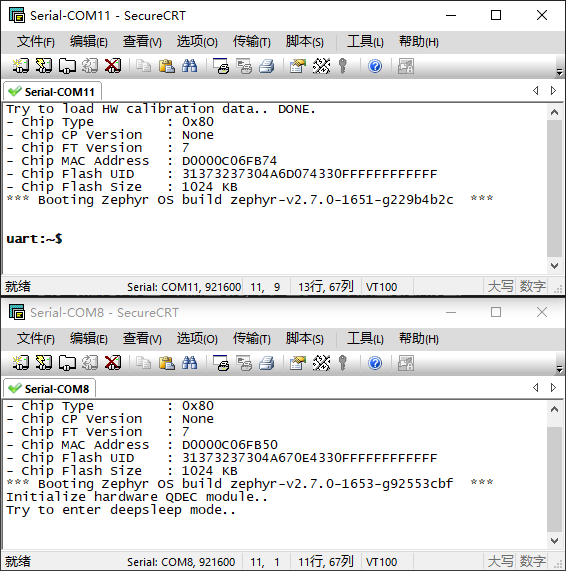Click scroll down arrow in COM11 terminal
566x571 pixels.
tap(554, 266)
